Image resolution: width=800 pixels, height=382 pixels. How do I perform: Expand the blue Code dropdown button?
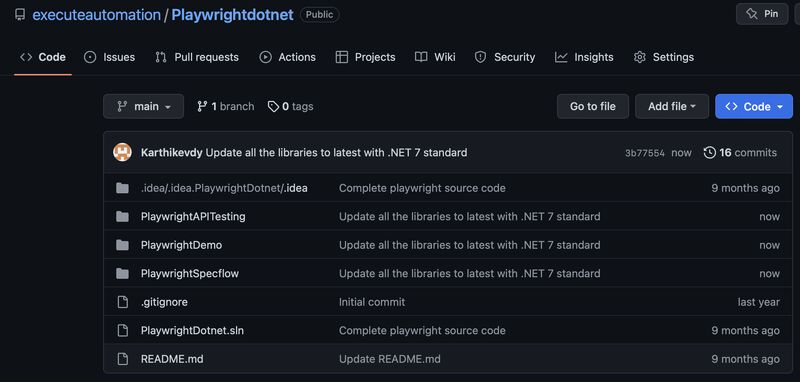point(754,107)
